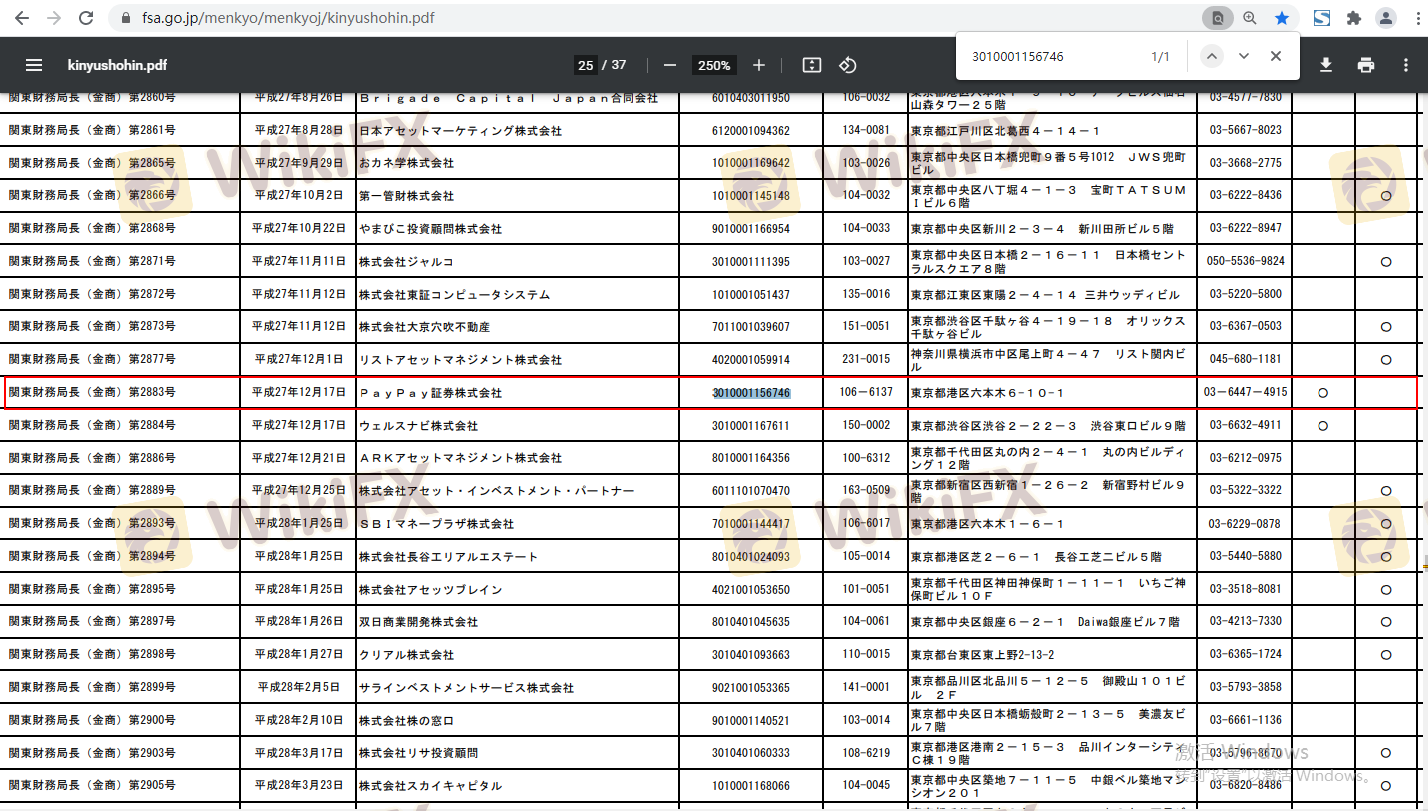Image resolution: width=1428 pixels, height=811 pixels.
Task: Open the PDF sidebar hamburger menu
Action: click(x=34, y=65)
